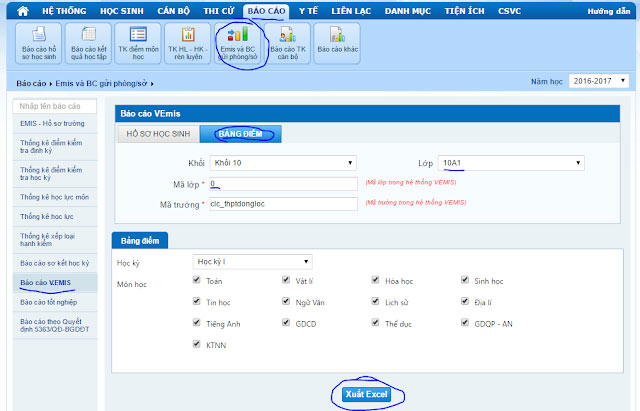Open Báo cáo kết quả học tập icon
The width and height of the screenshot is (640, 411).
[88, 41]
